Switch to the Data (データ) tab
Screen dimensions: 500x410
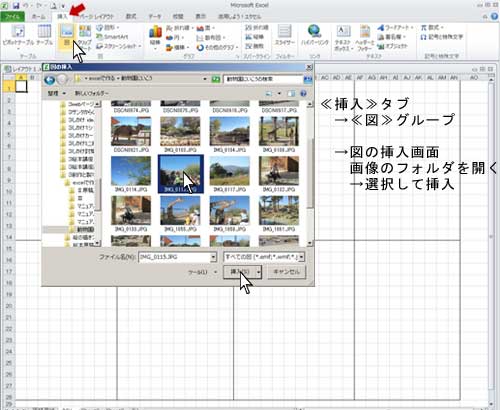155,16
